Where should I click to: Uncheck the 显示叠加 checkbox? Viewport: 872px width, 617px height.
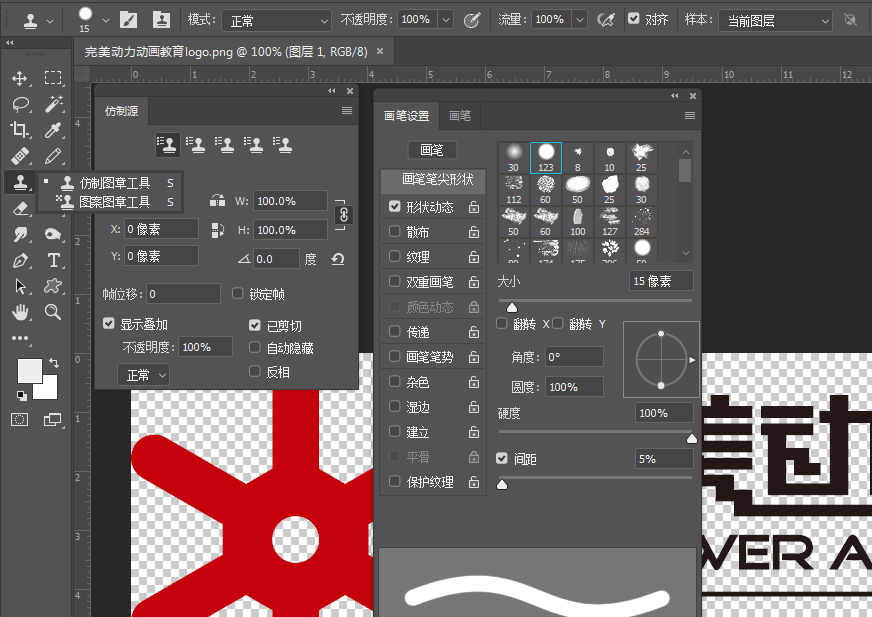point(109,325)
